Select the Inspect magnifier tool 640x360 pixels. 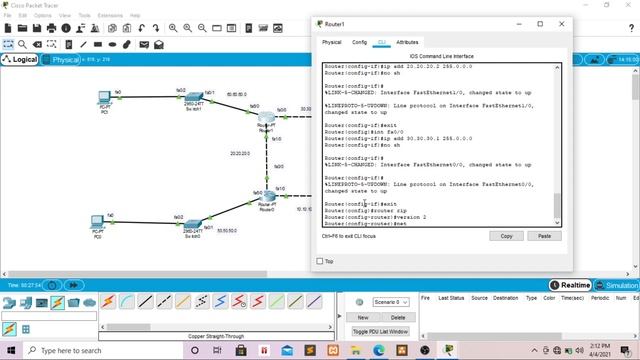[22, 44]
